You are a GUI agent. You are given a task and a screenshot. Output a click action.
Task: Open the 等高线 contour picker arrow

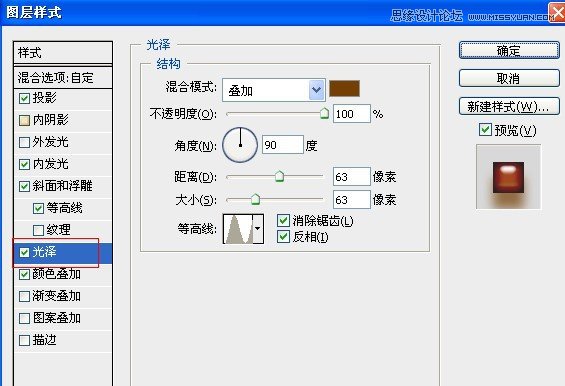[258, 229]
